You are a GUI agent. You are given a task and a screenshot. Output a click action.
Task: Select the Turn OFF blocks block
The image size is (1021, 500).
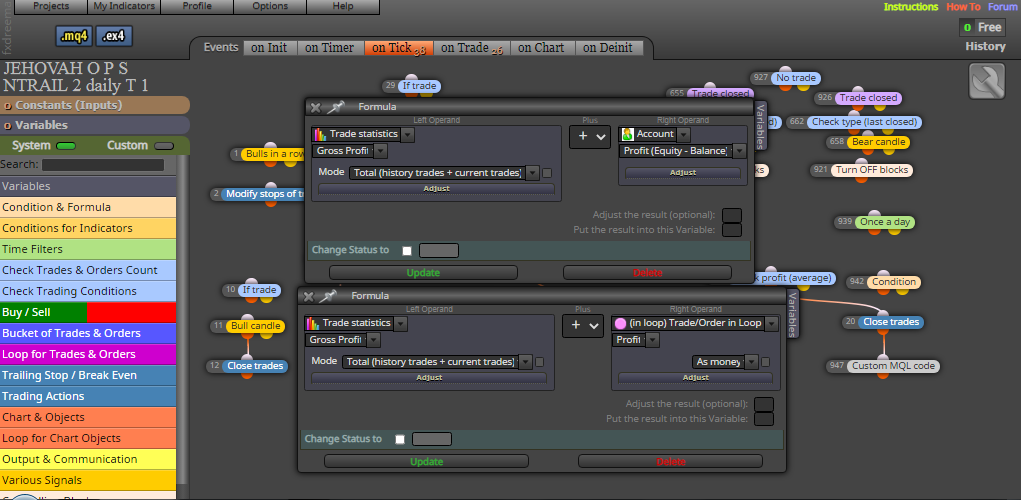point(872,170)
